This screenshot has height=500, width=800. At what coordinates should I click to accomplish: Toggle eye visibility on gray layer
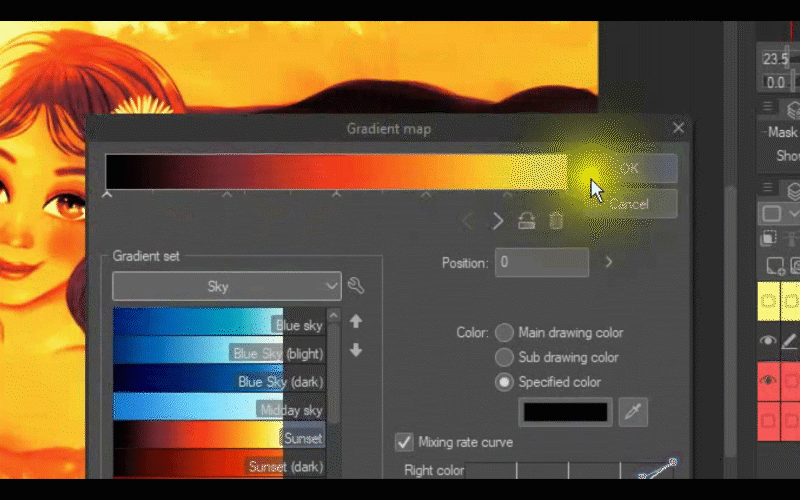coord(768,340)
